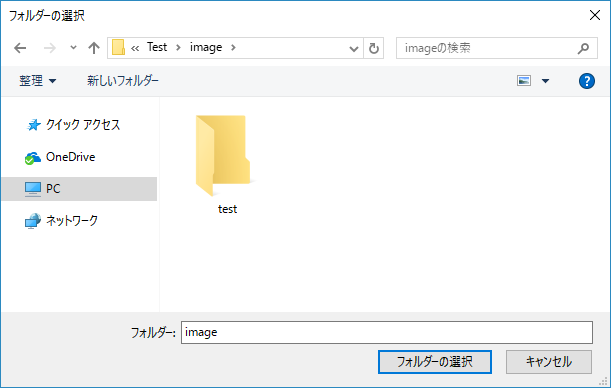The width and height of the screenshot is (611, 388).
Task: Select image in the breadcrumb path
Action: [x=206, y=48]
